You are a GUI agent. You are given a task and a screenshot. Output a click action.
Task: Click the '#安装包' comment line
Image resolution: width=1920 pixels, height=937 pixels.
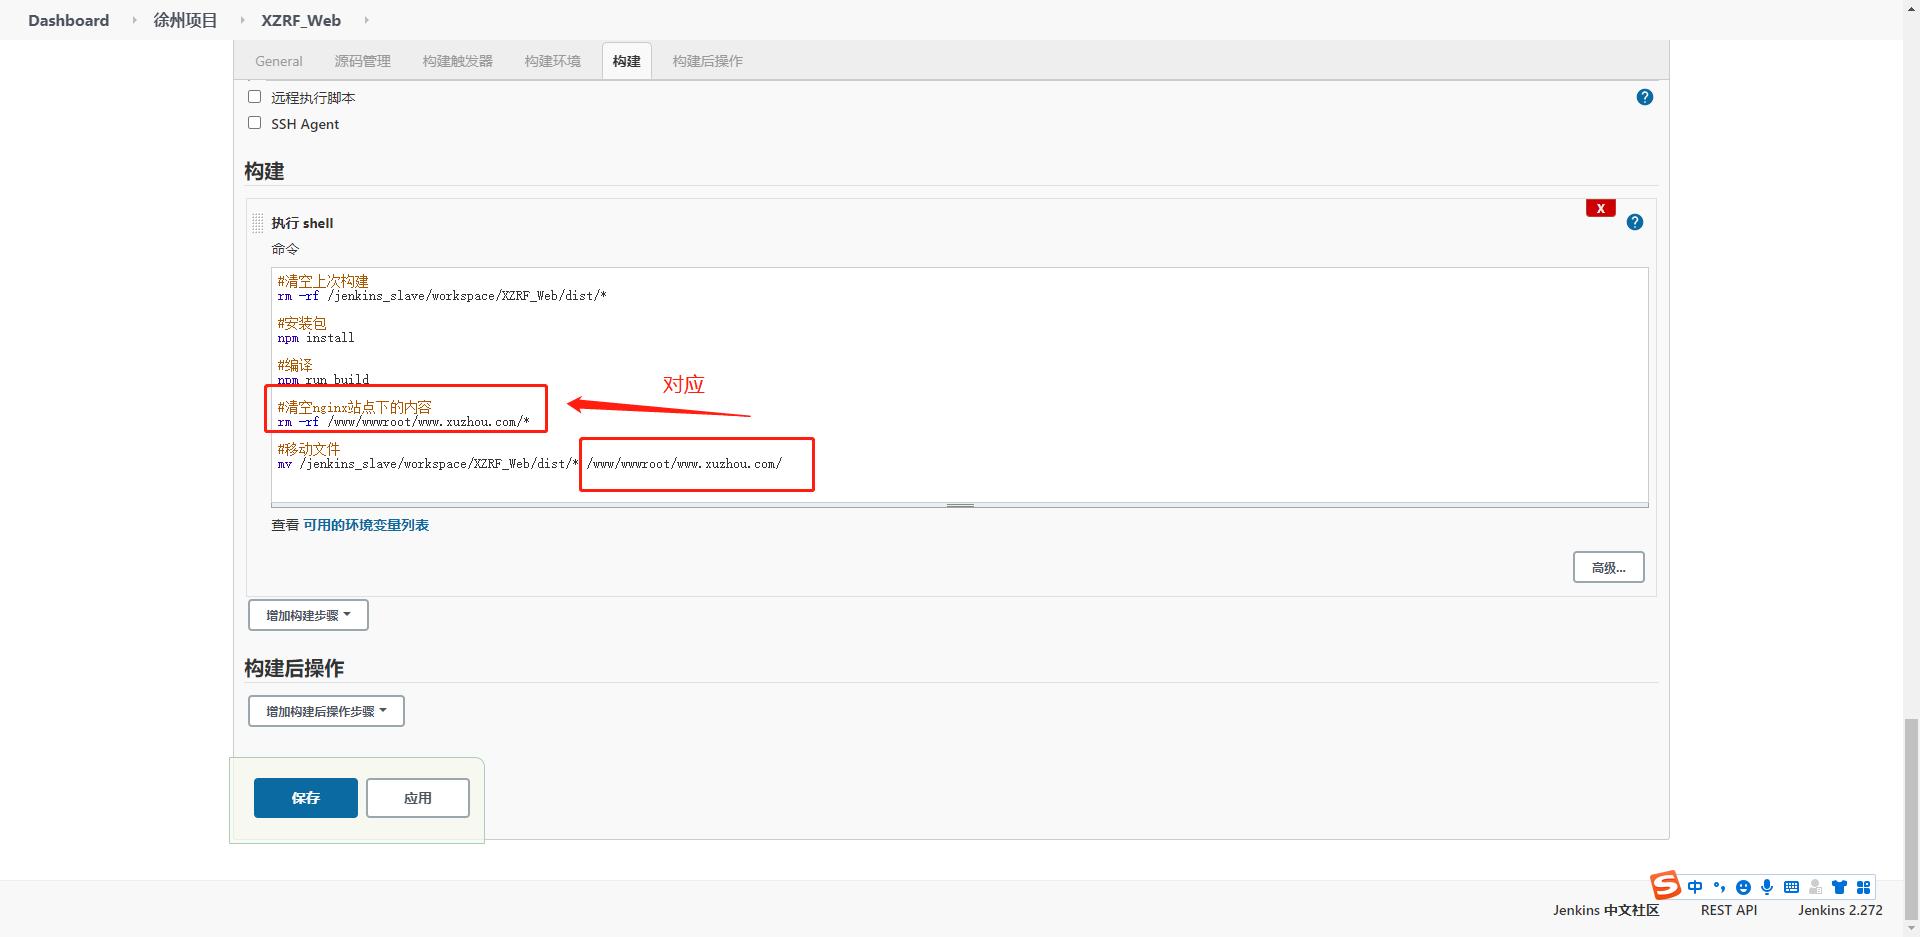(x=302, y=323)
